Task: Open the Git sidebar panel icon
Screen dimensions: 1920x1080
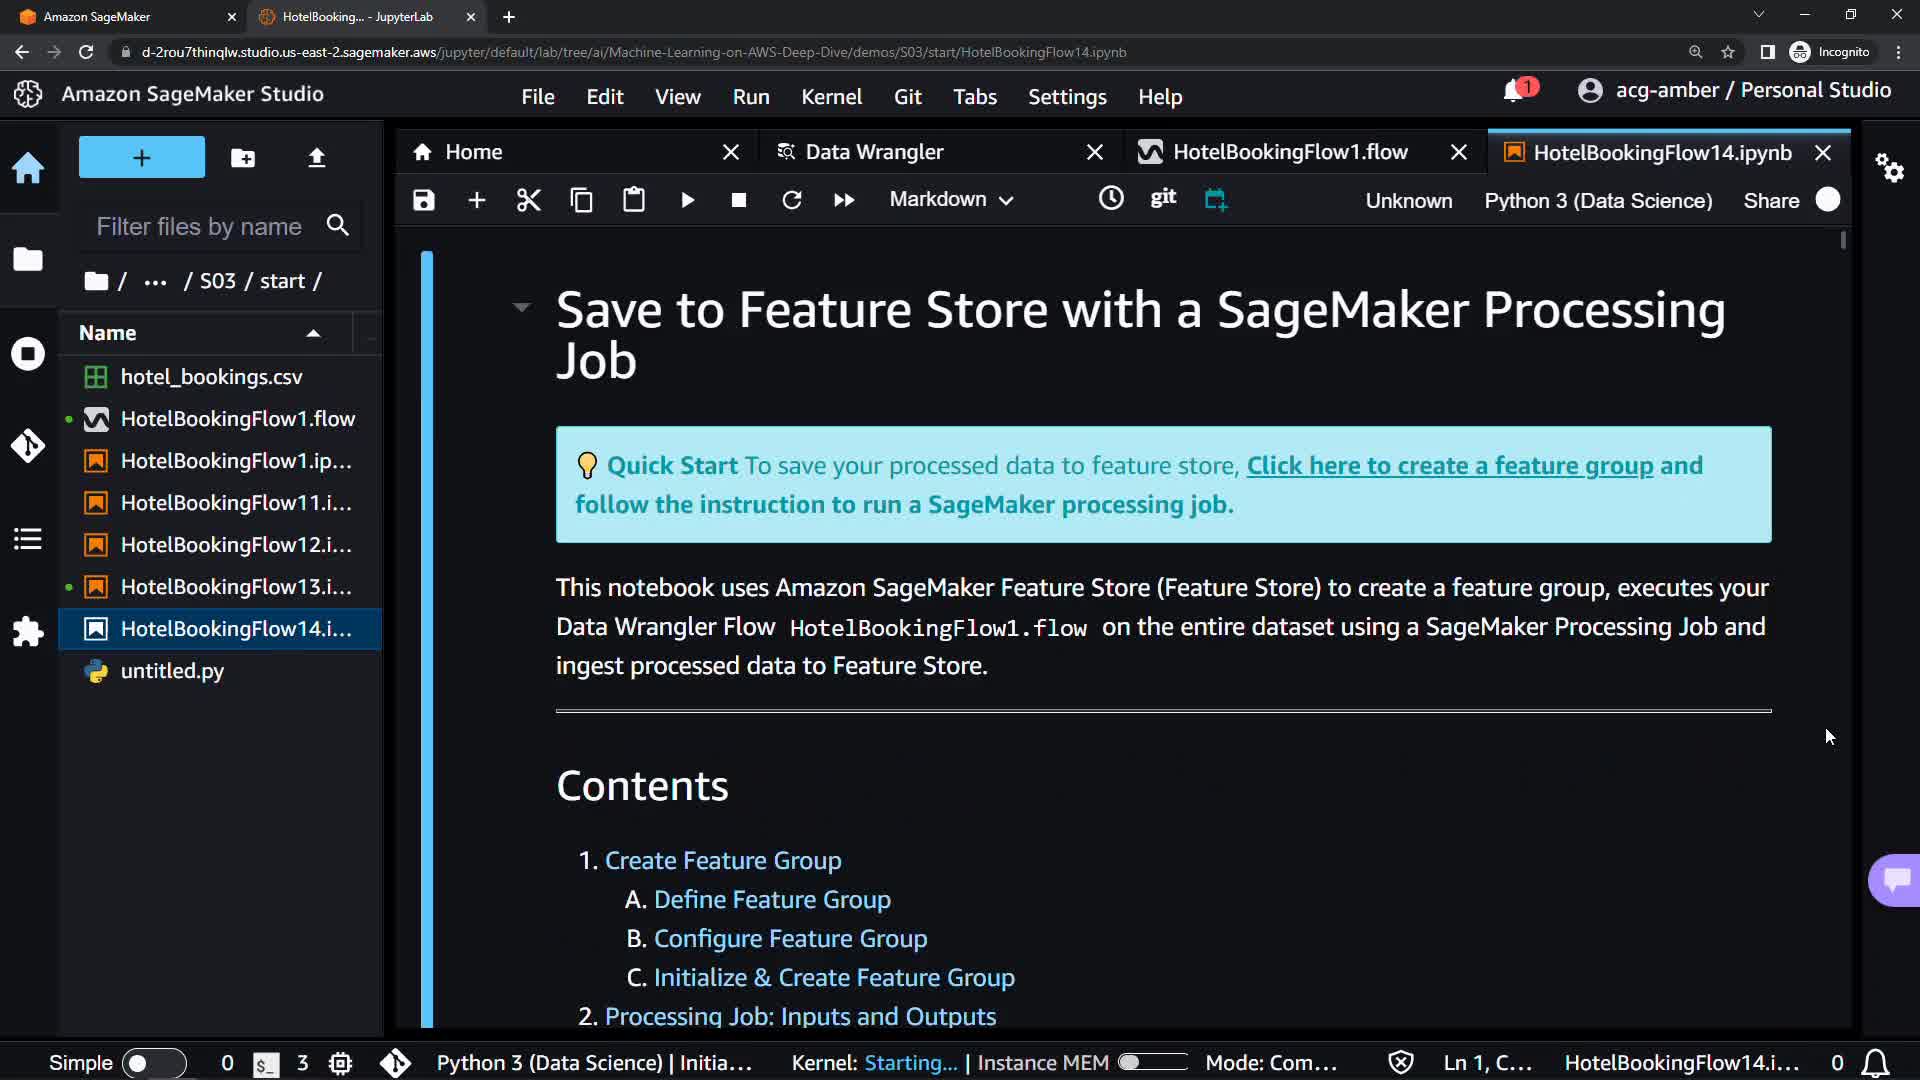Action: [x=28, y=445]
